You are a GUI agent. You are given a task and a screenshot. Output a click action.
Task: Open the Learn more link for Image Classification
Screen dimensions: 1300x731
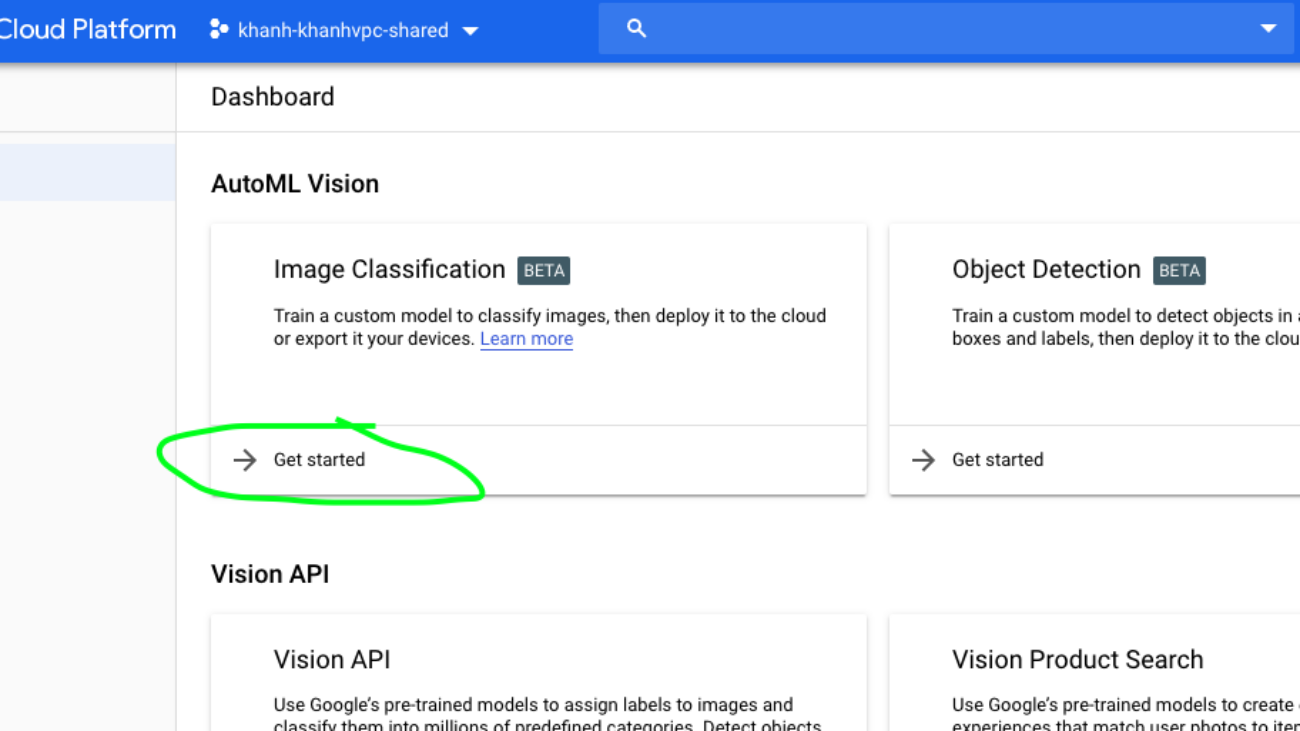tap(526, 339)
